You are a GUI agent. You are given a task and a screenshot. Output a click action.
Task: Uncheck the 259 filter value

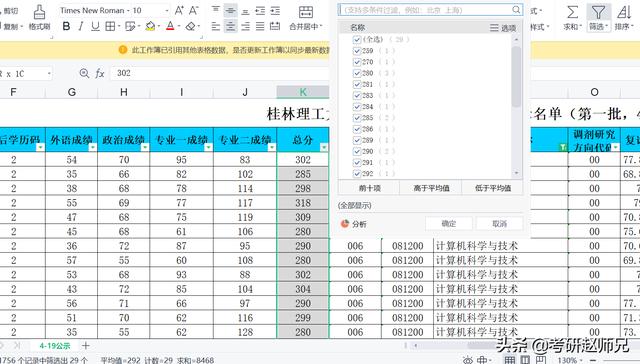(357, 51)
